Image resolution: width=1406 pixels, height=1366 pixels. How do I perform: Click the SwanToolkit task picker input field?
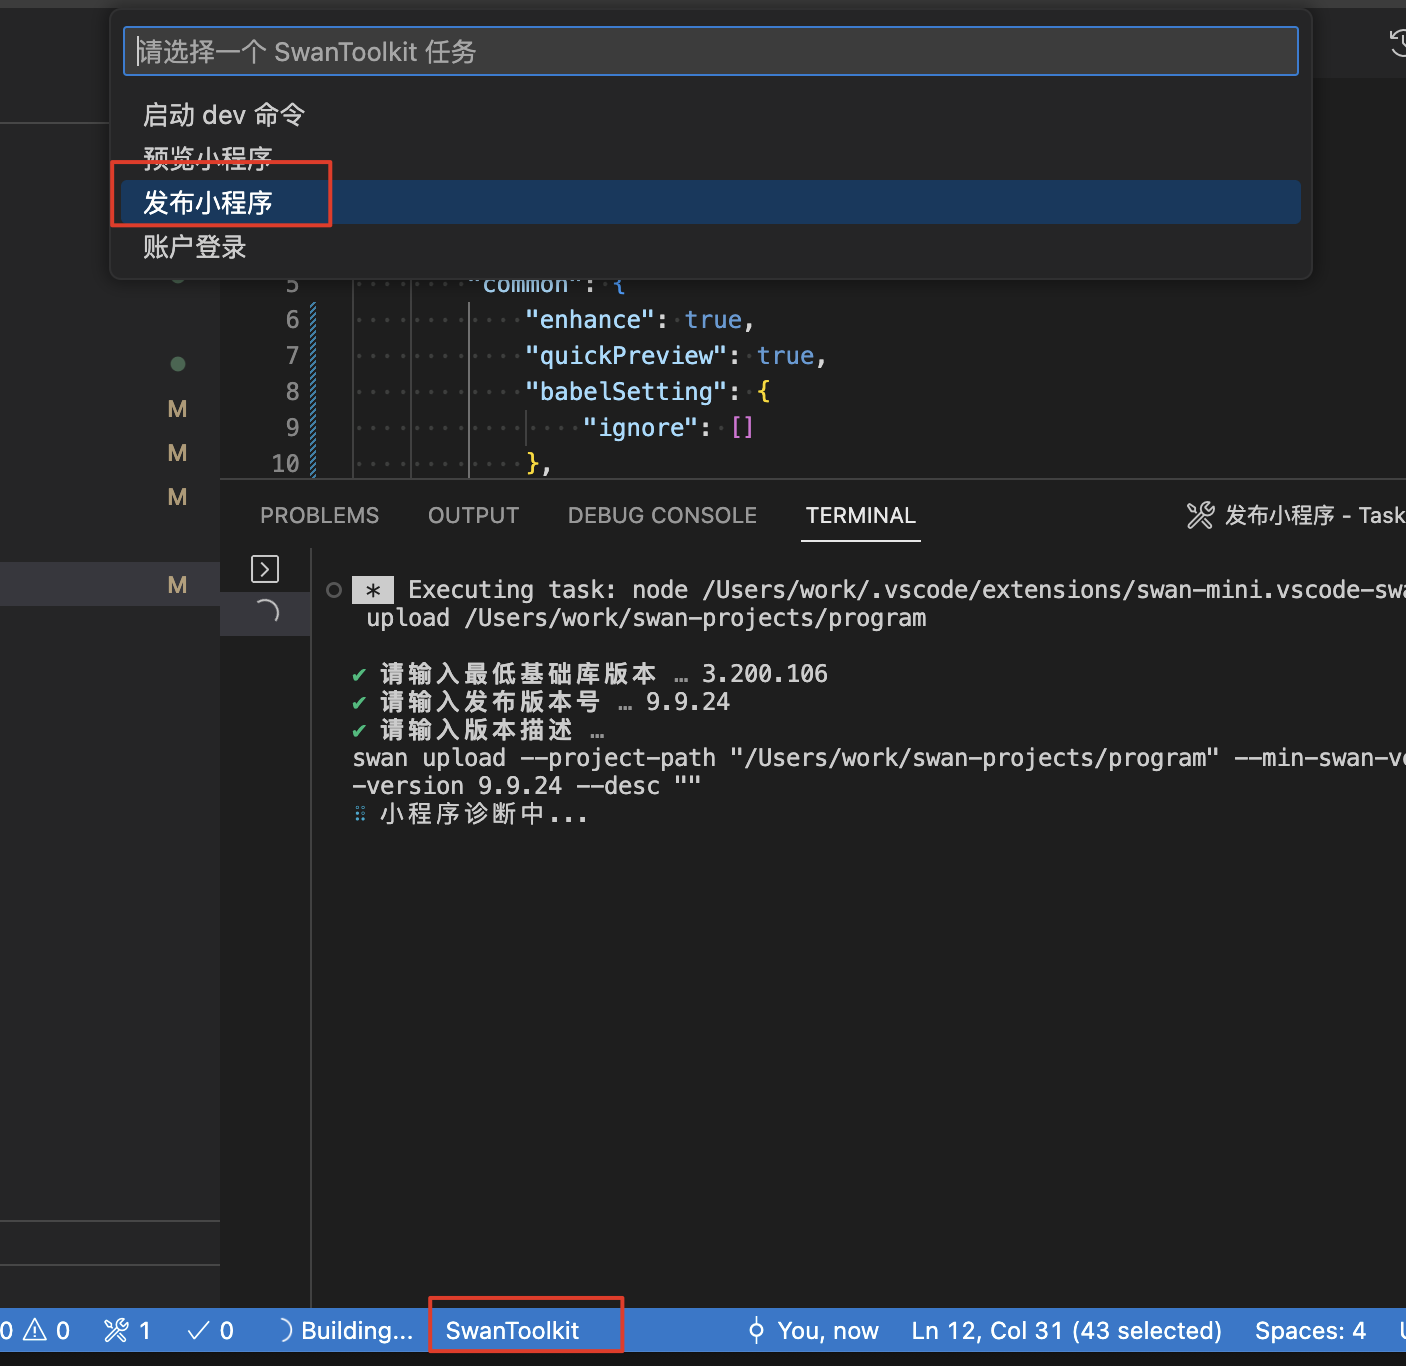[x=710, y=52]
